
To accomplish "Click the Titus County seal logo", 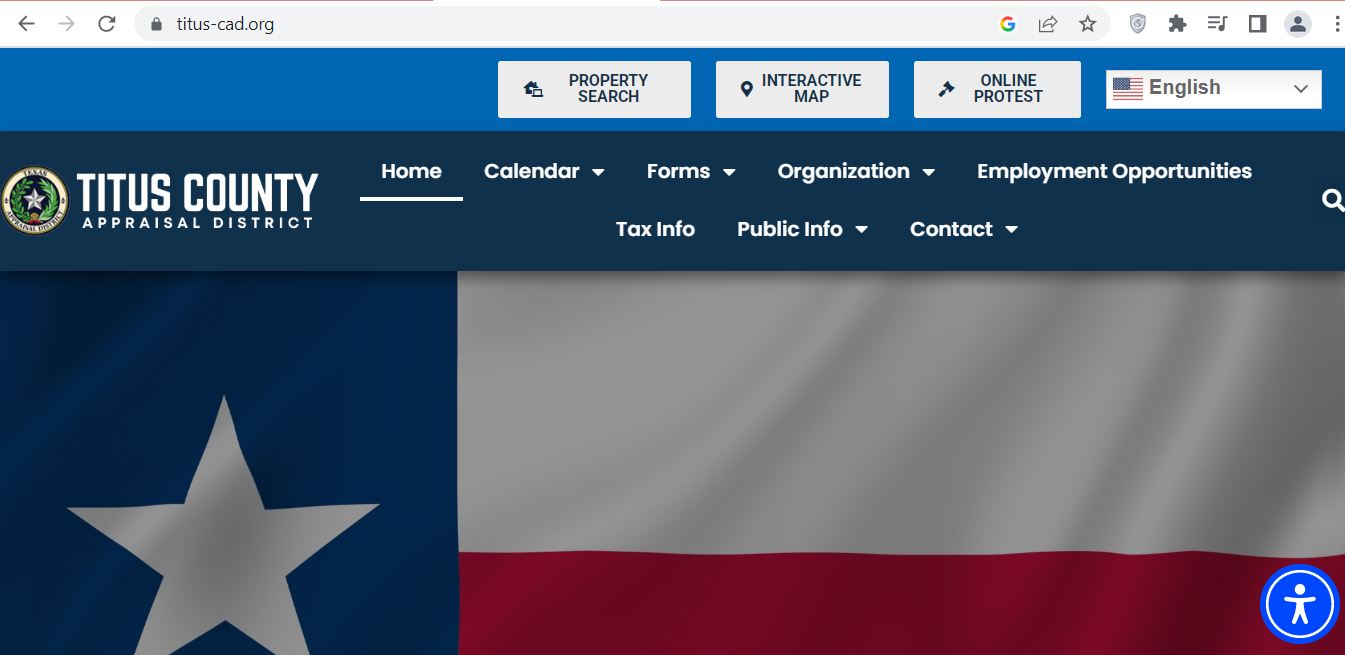I will click(x=35, y=200).
